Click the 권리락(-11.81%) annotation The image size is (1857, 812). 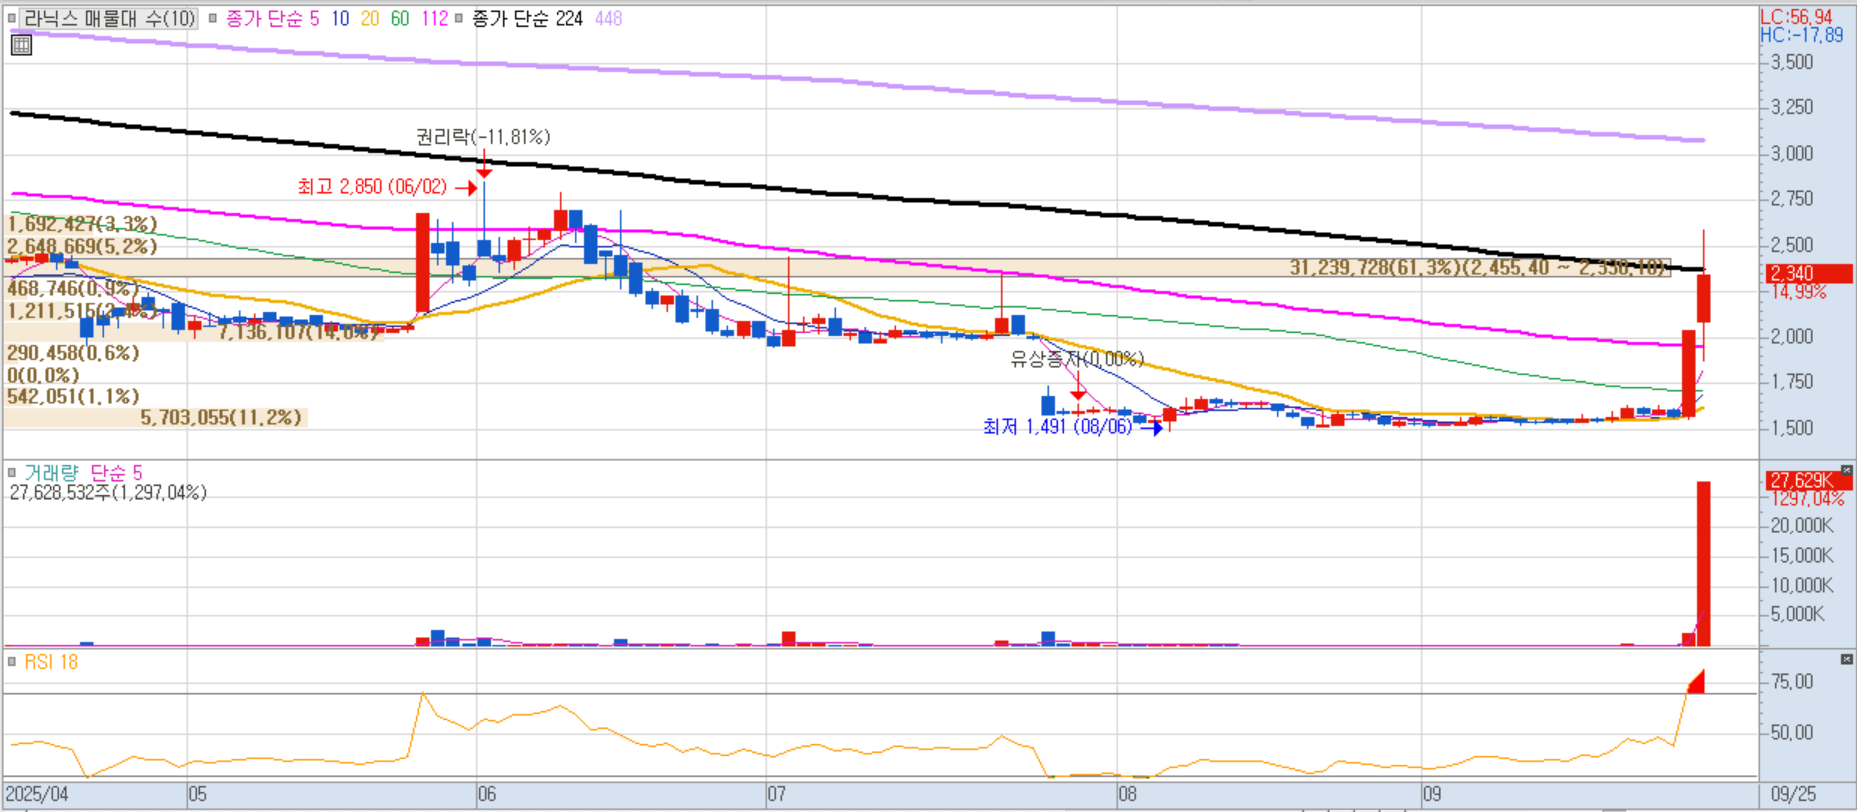[483, 137]
